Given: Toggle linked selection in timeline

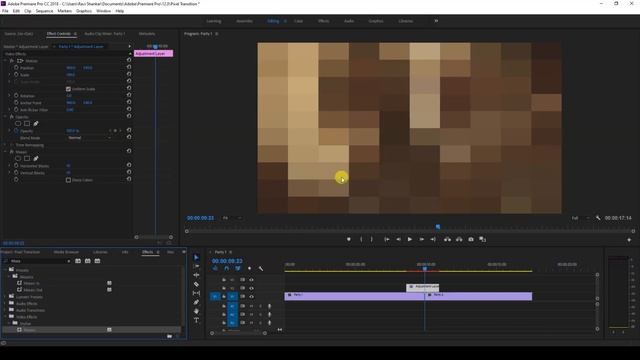Looking at the screenshot, I should click(238, 268).
